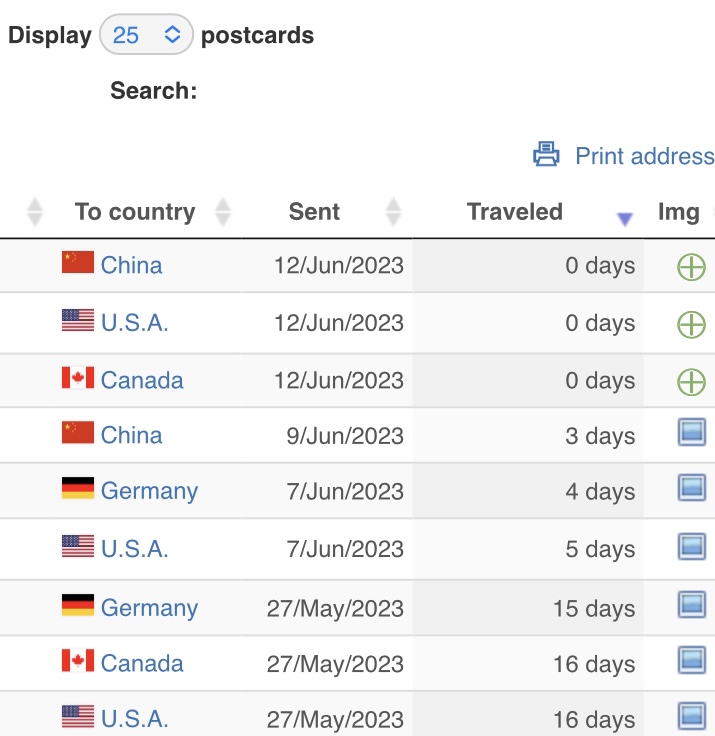The image size is (715, 736).
Task: Open the Print address link
Action: (645, 156)
